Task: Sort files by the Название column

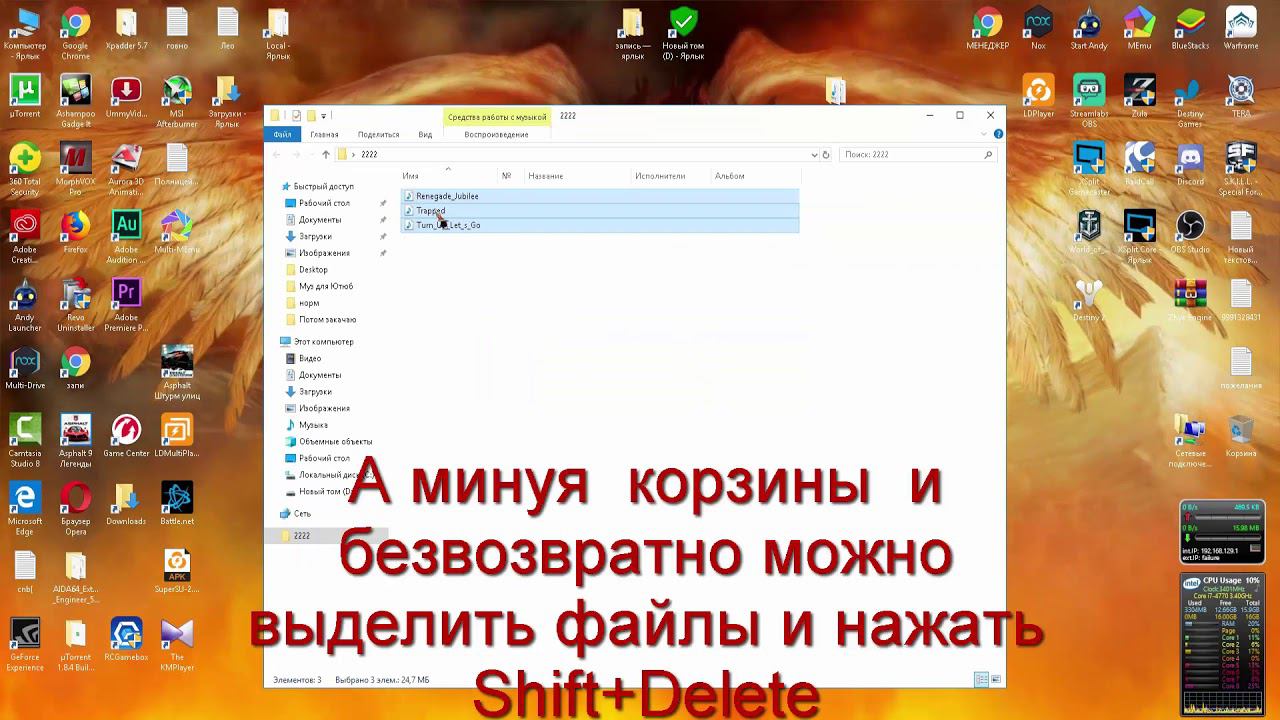Action: tap(578, 176)
